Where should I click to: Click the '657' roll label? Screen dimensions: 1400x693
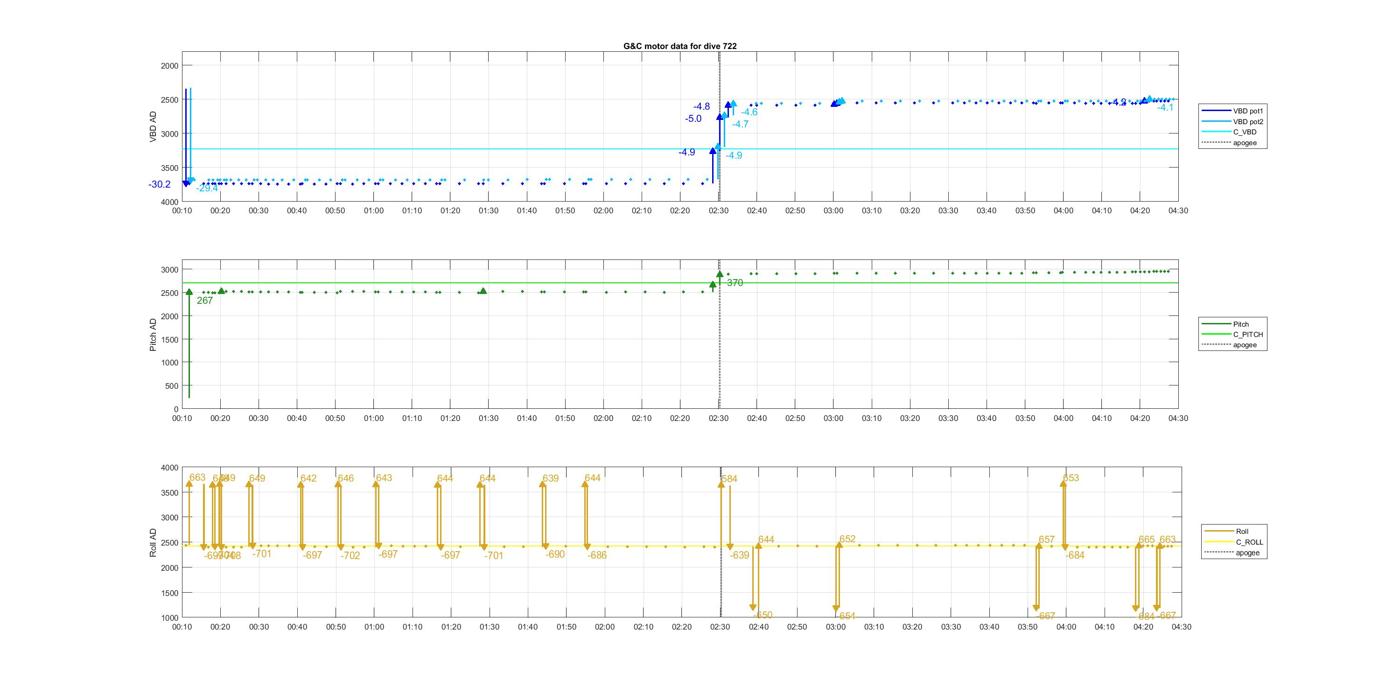pos(1047,540)
